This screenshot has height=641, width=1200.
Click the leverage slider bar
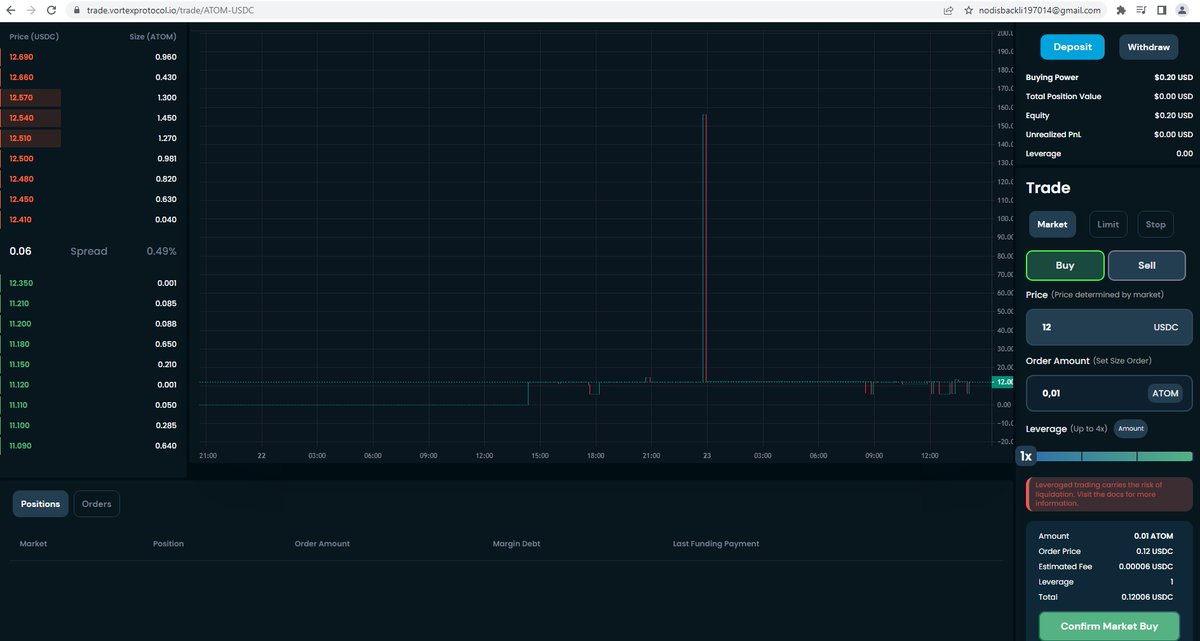(1114, 457)
